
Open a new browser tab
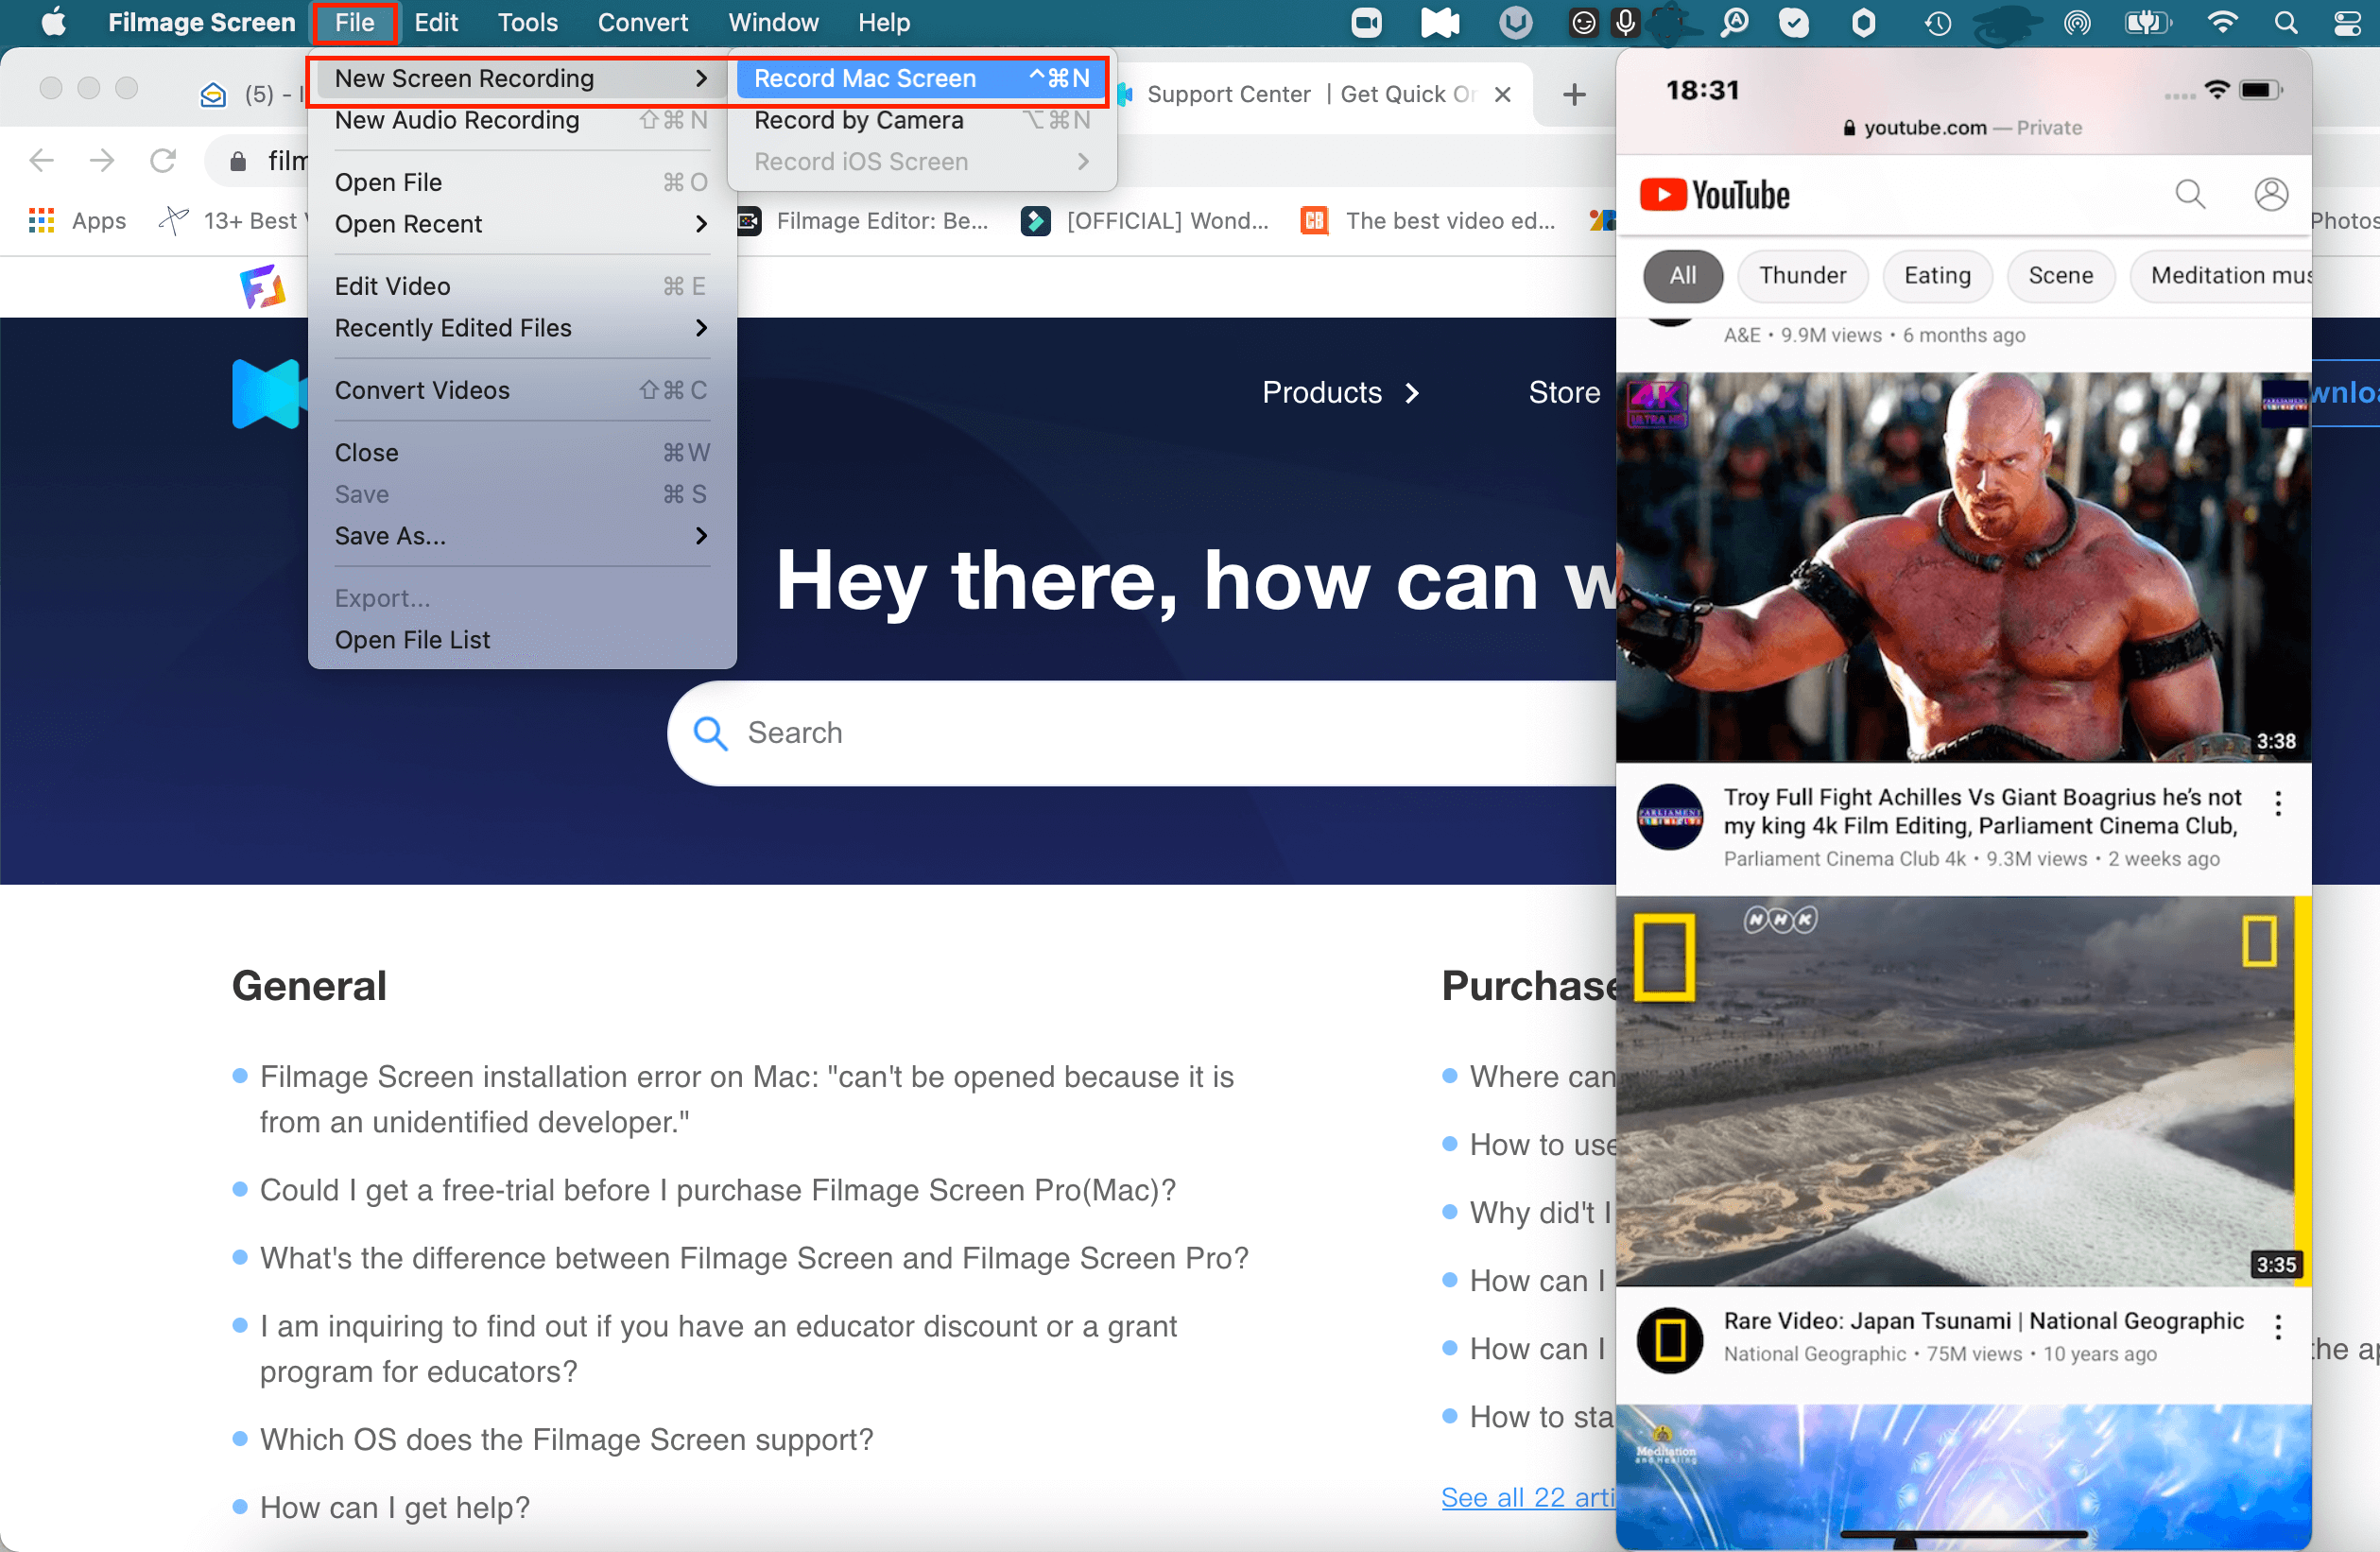click(1574, 95)
